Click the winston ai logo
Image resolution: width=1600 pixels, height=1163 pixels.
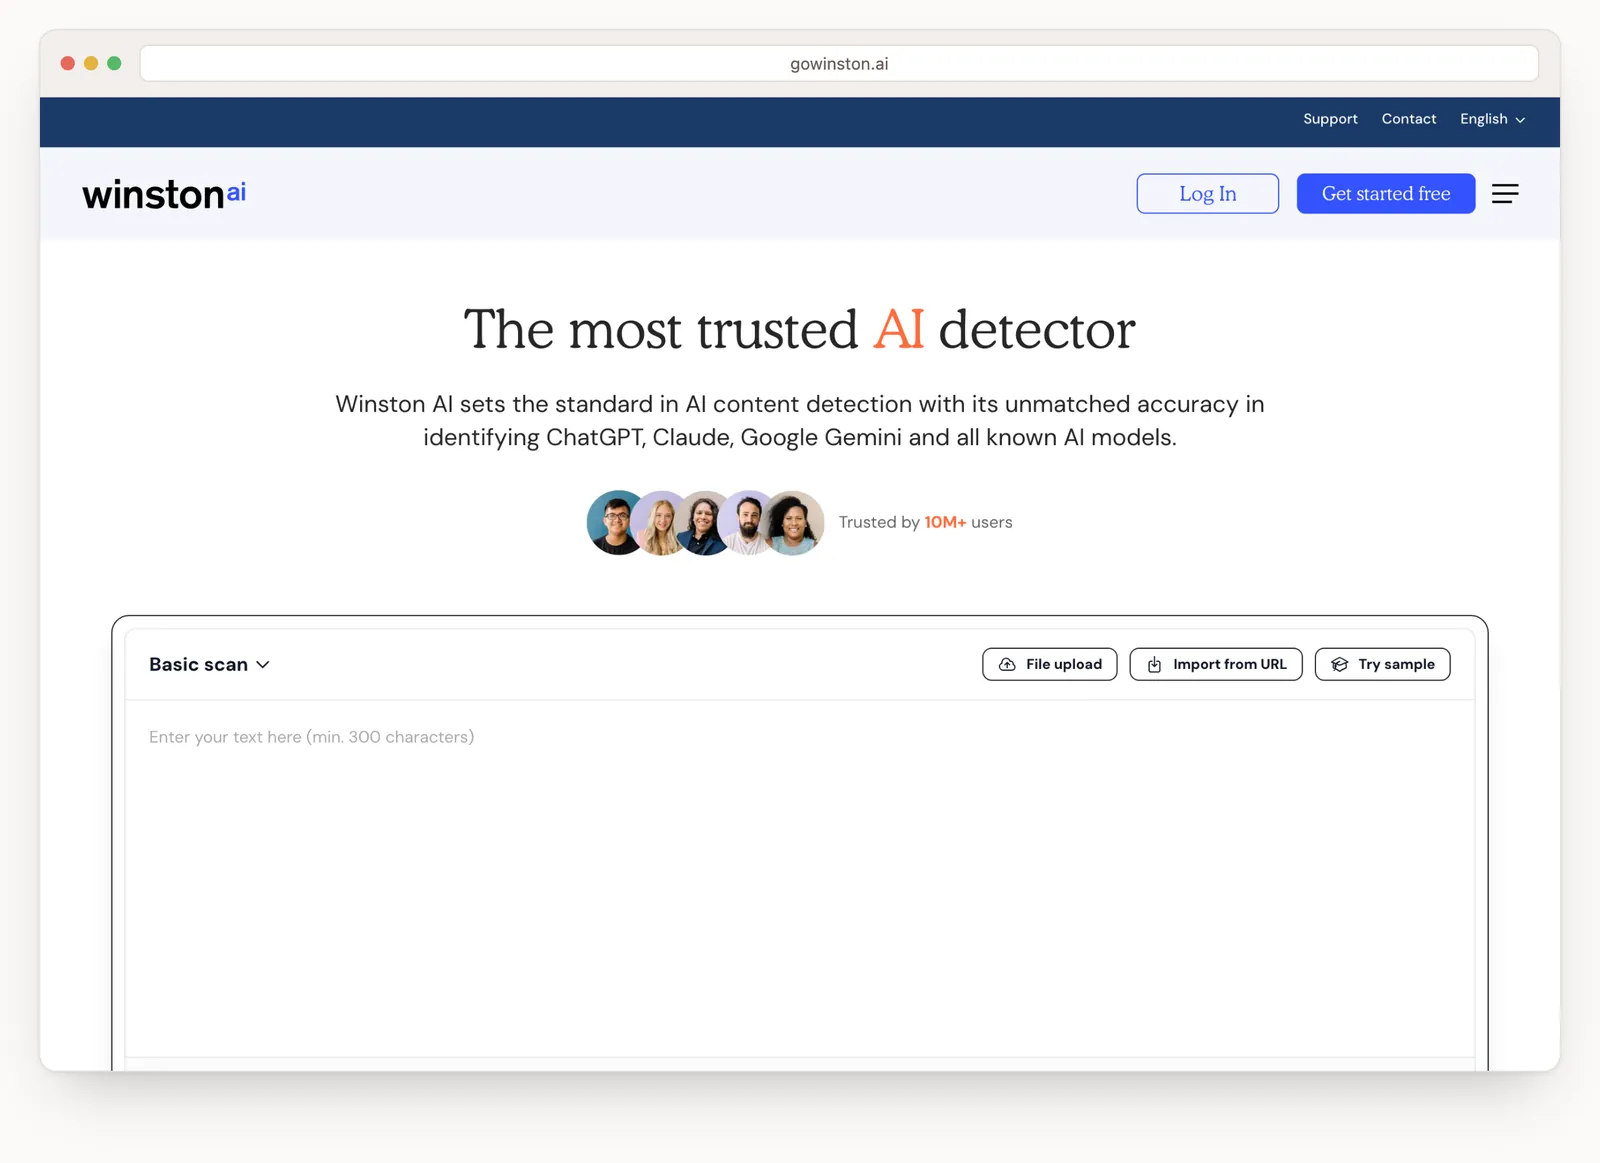(x=164, y=194)
